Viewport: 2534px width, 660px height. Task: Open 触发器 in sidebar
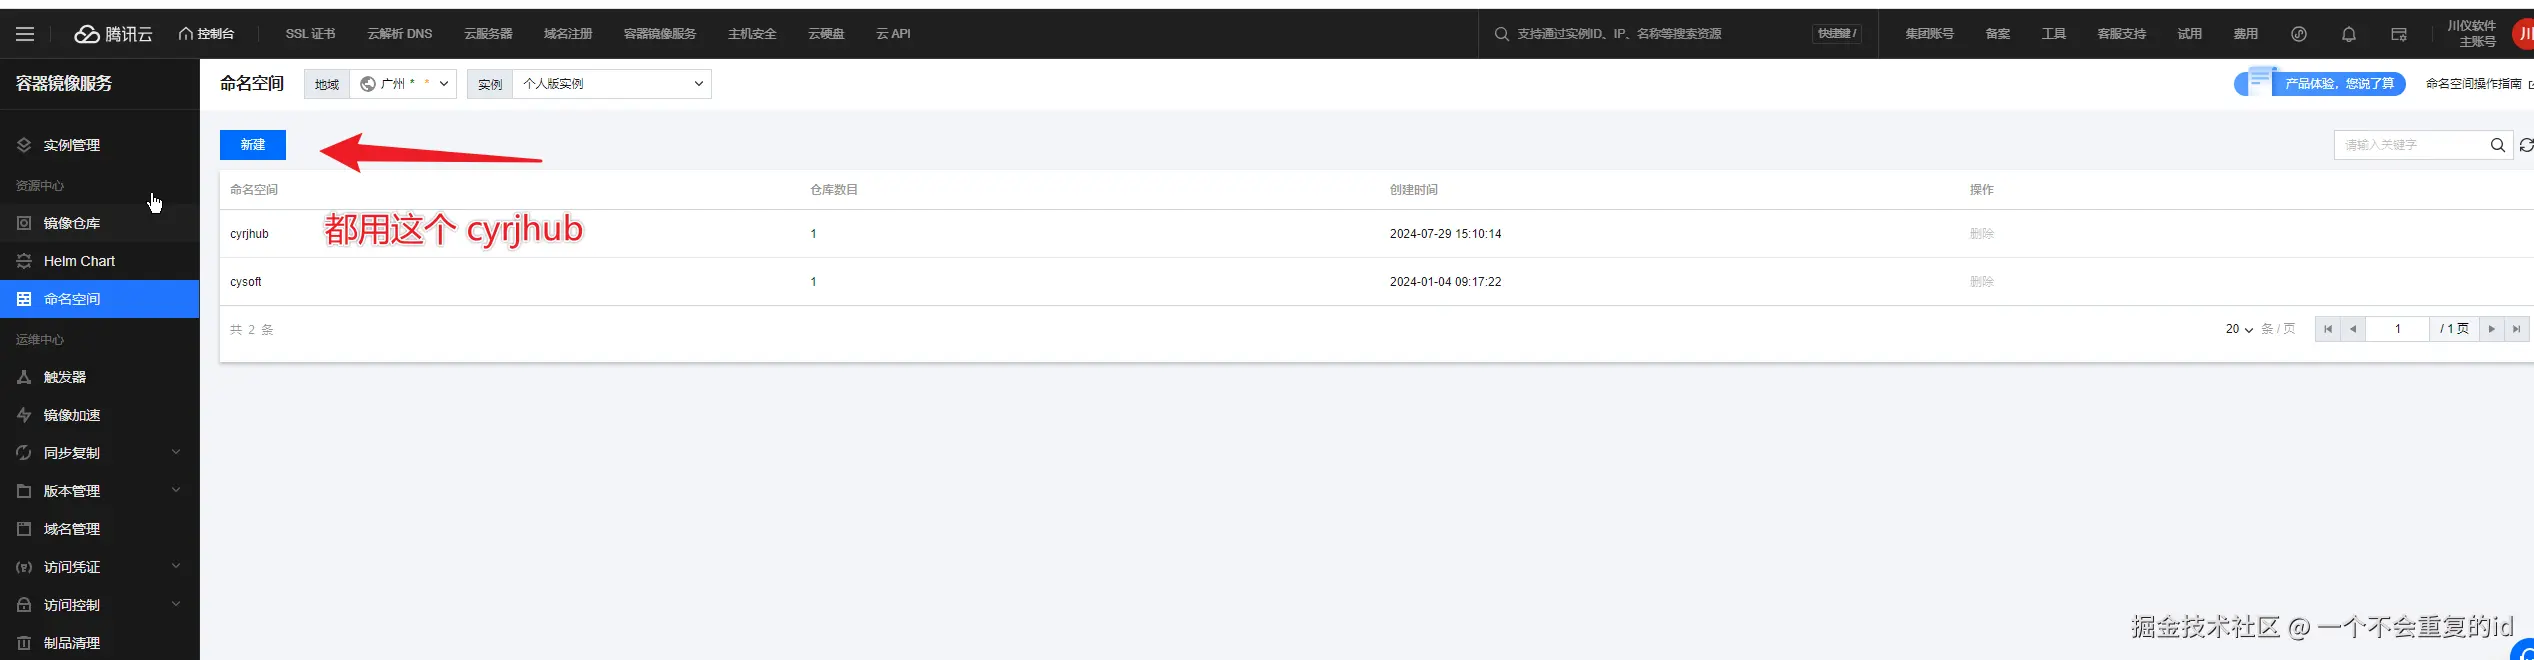point(100,377)
